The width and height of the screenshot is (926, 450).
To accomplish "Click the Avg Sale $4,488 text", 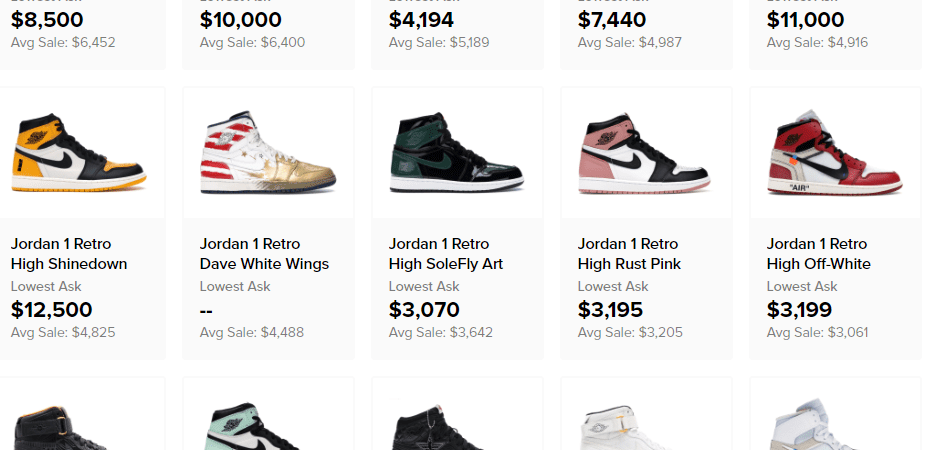I will (251, 332).
